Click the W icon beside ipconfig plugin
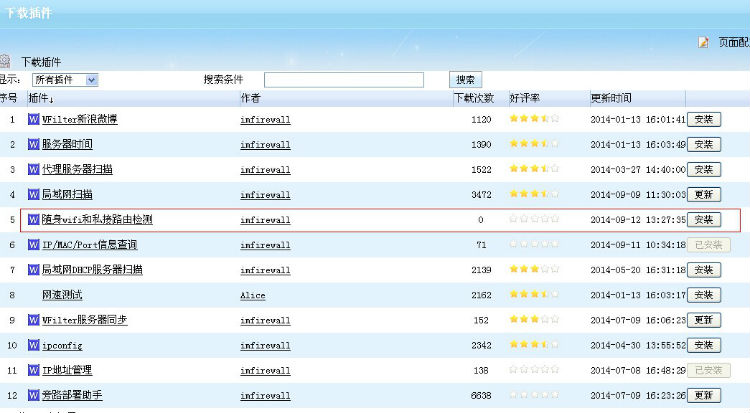 33,345
